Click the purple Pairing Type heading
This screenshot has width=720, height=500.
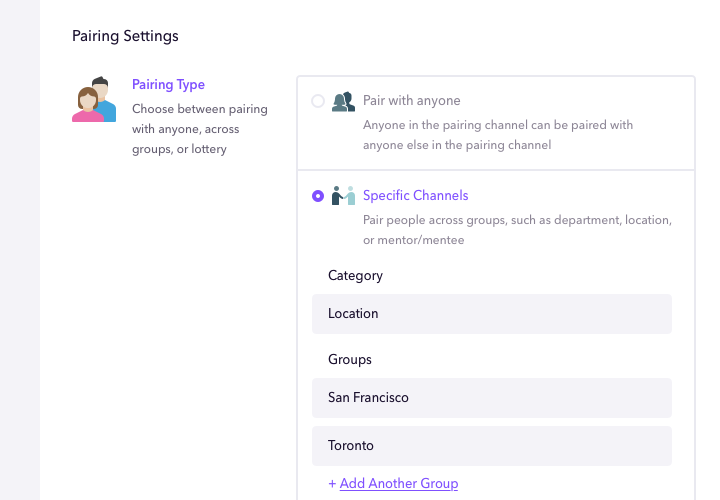click(x=168, y=84)
